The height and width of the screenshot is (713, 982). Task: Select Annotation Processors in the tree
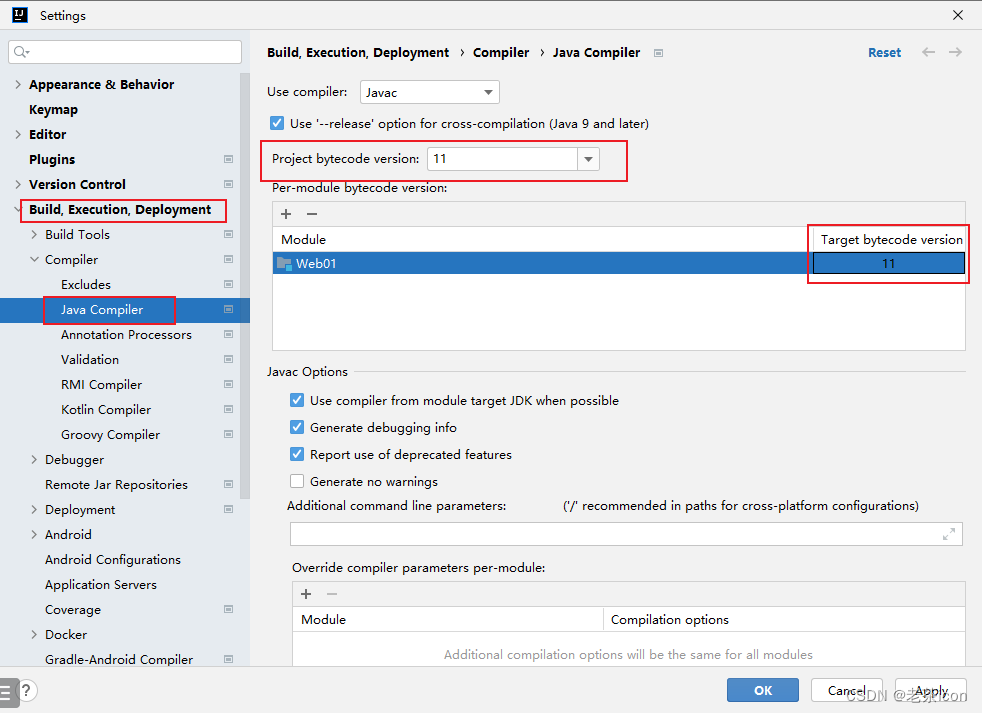coord(126,335)
